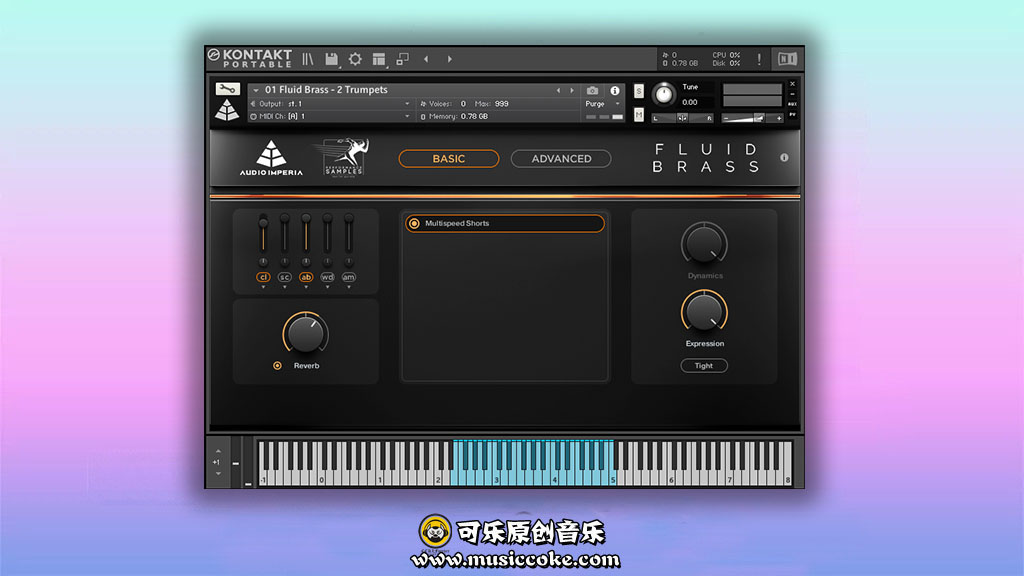This screenshot has width=1024, height=576.
Task: Toggle the ab microphone on/off
Action: 306,277
